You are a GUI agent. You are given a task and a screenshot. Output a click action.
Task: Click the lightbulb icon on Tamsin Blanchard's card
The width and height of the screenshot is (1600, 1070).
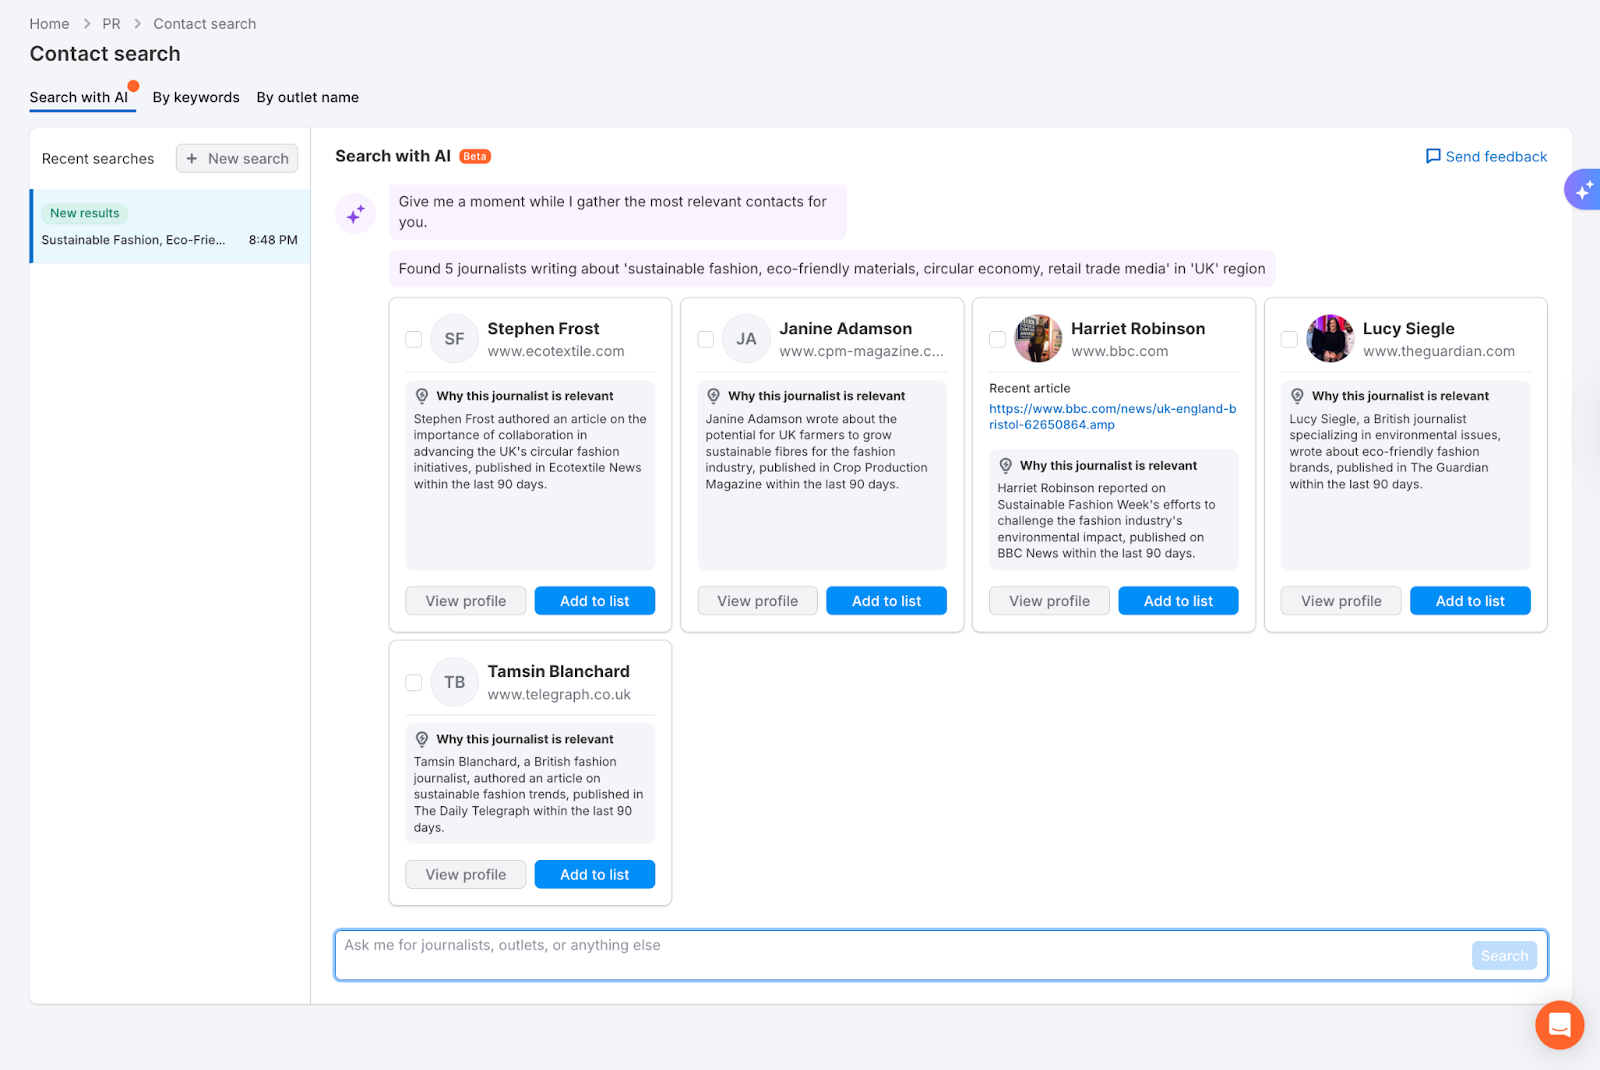421,739
